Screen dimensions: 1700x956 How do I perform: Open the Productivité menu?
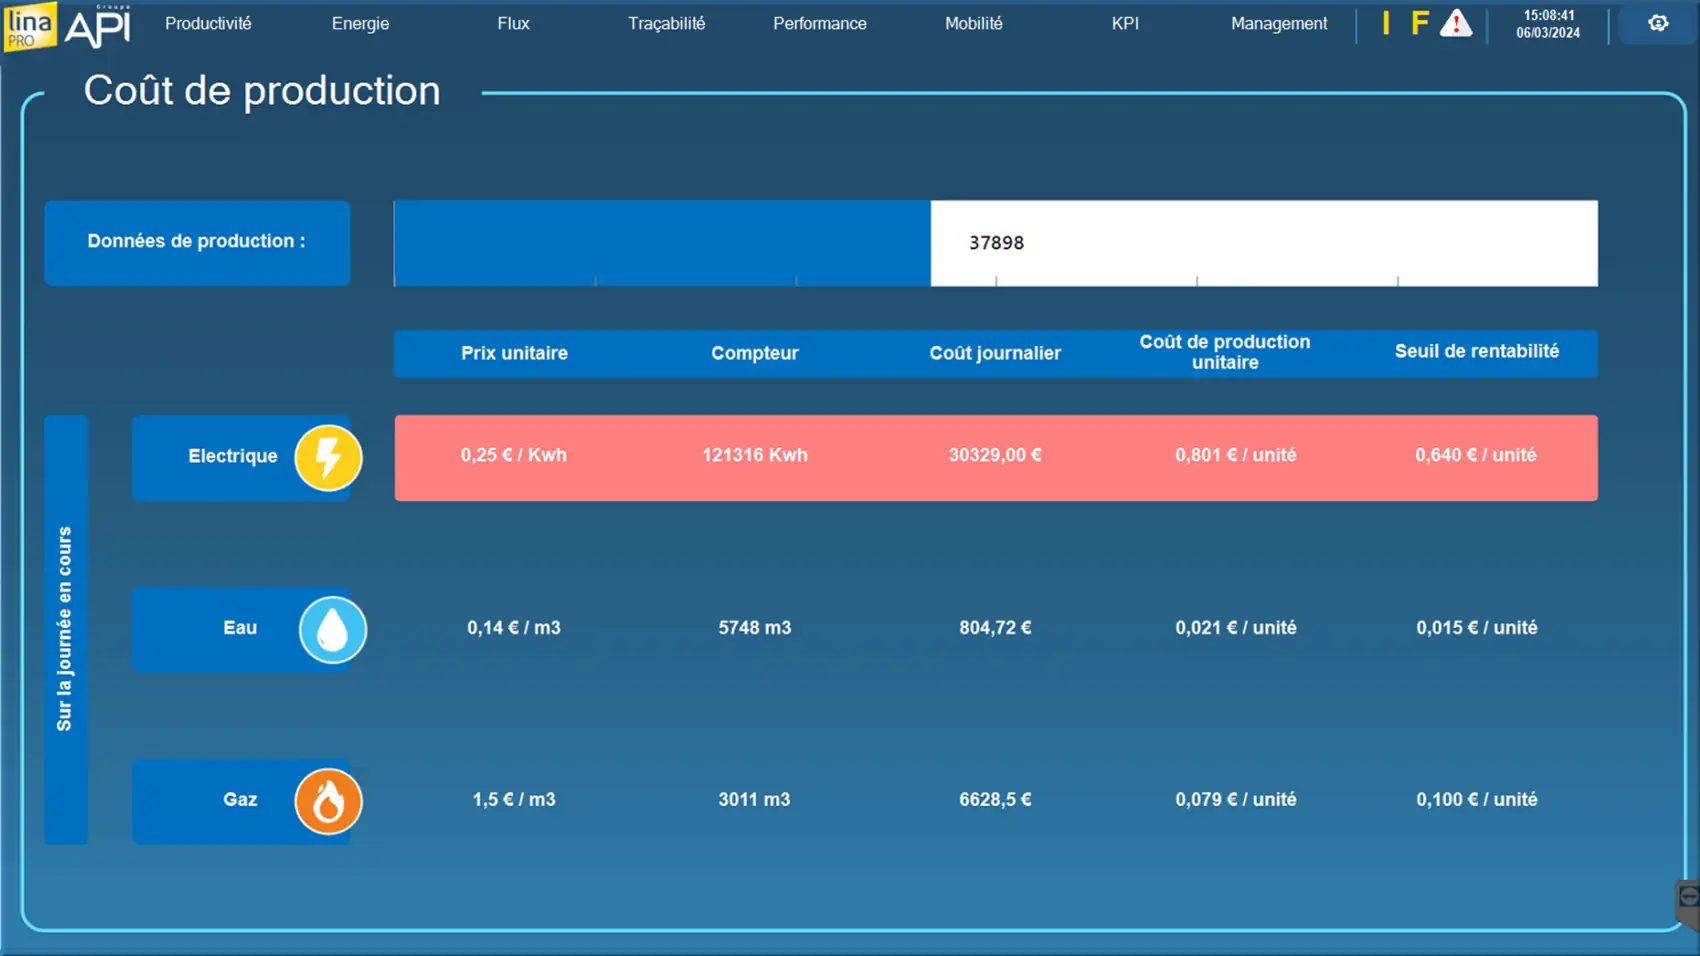click(x=208, y=23)
